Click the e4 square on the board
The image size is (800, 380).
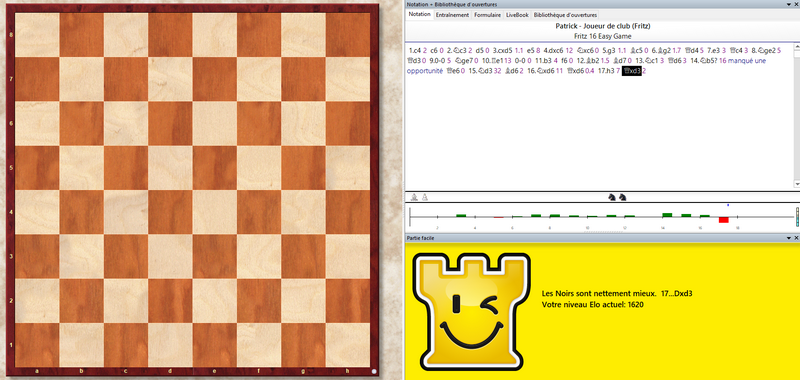pyautogui.click(x=215, y=212)
